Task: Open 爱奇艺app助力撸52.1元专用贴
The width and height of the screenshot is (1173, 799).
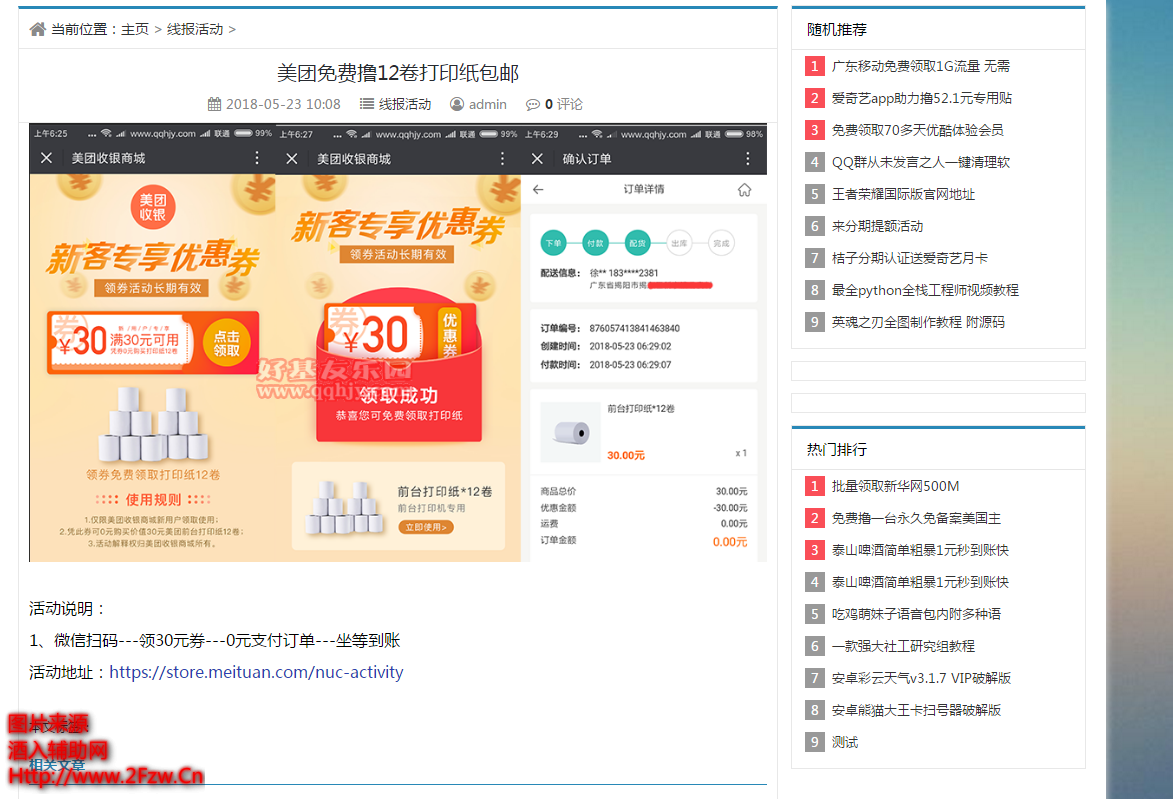Action: (x=922, y=98)
